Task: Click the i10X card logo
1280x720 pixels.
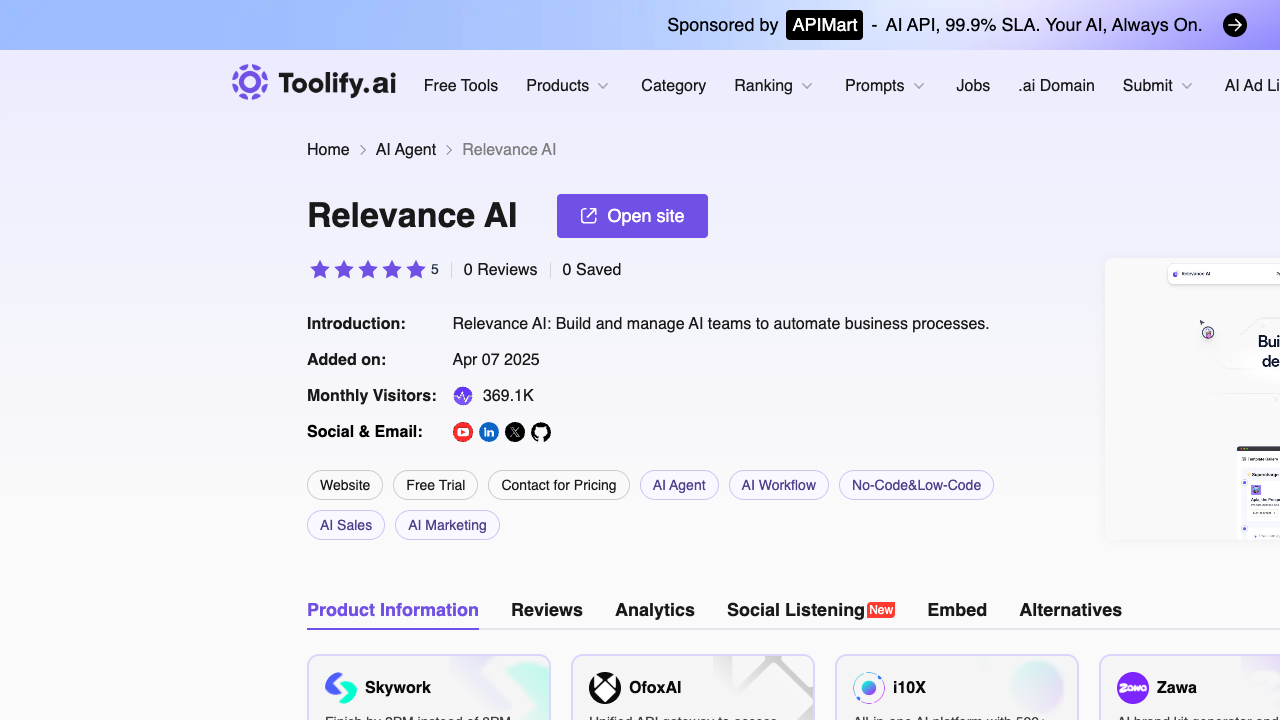Action: [x=869, y=688]
